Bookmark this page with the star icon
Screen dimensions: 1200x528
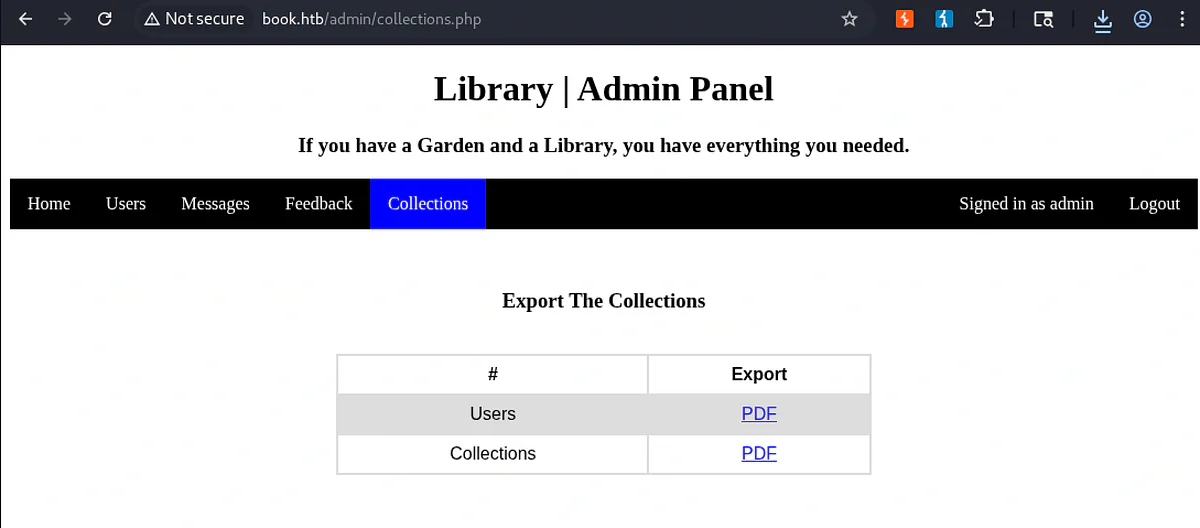[x=850, y=19]
